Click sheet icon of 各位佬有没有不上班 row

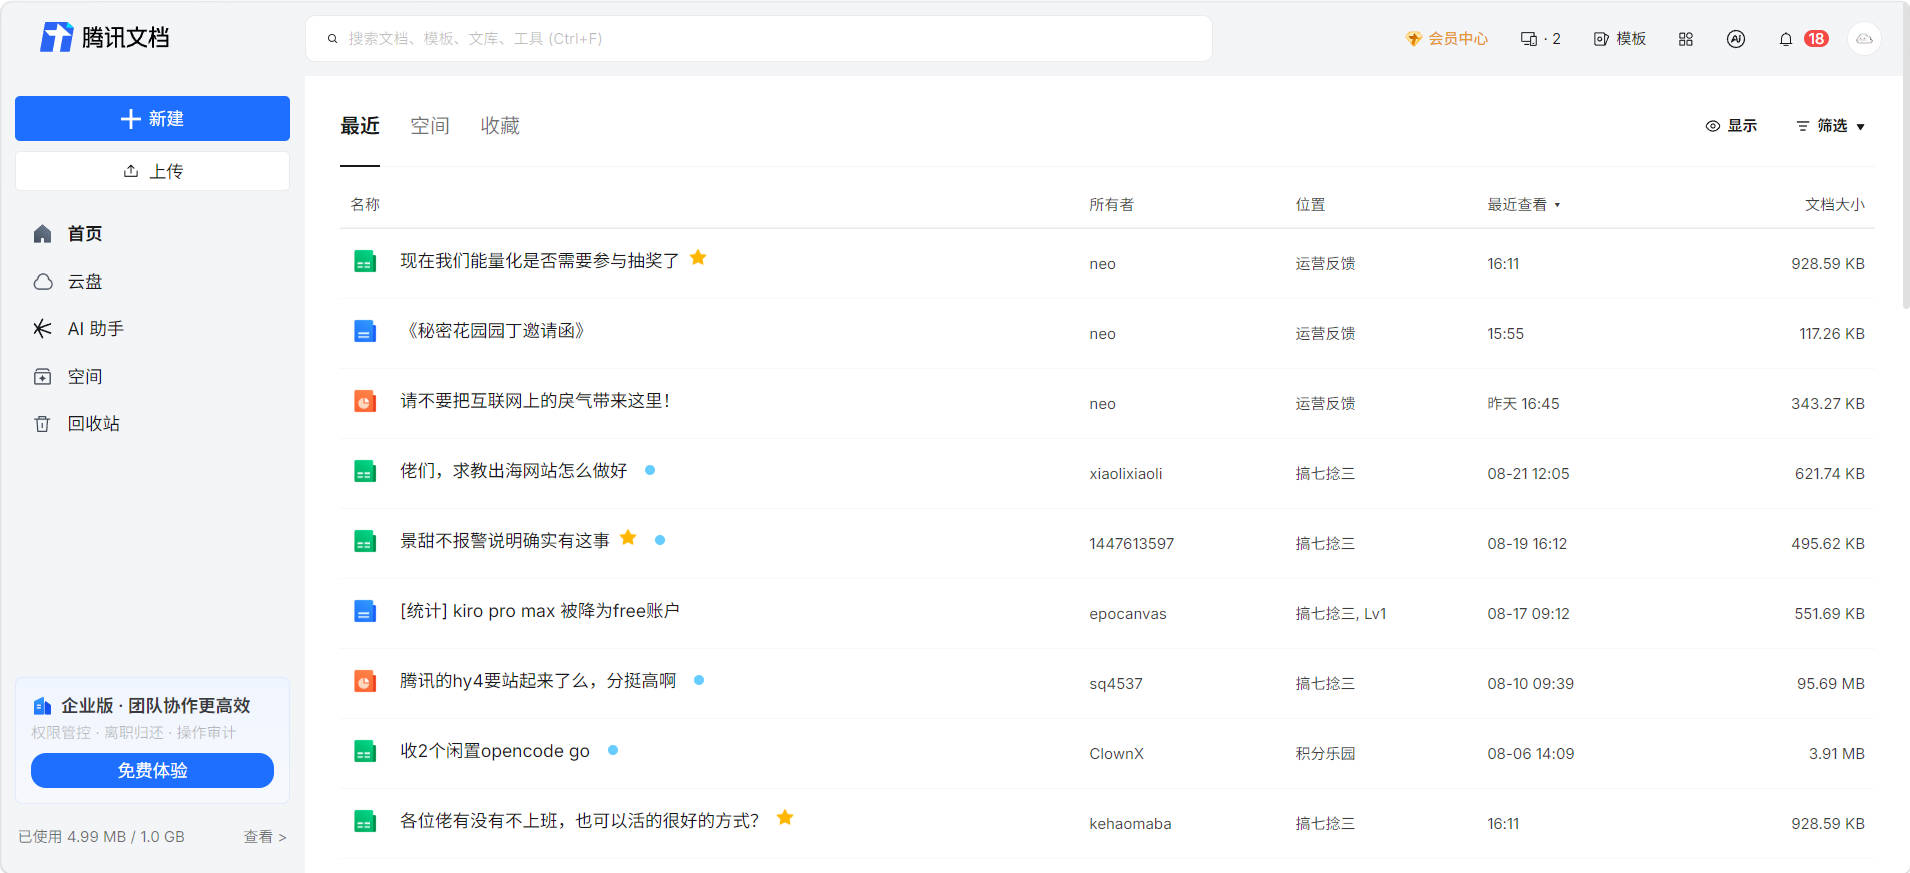365,821
